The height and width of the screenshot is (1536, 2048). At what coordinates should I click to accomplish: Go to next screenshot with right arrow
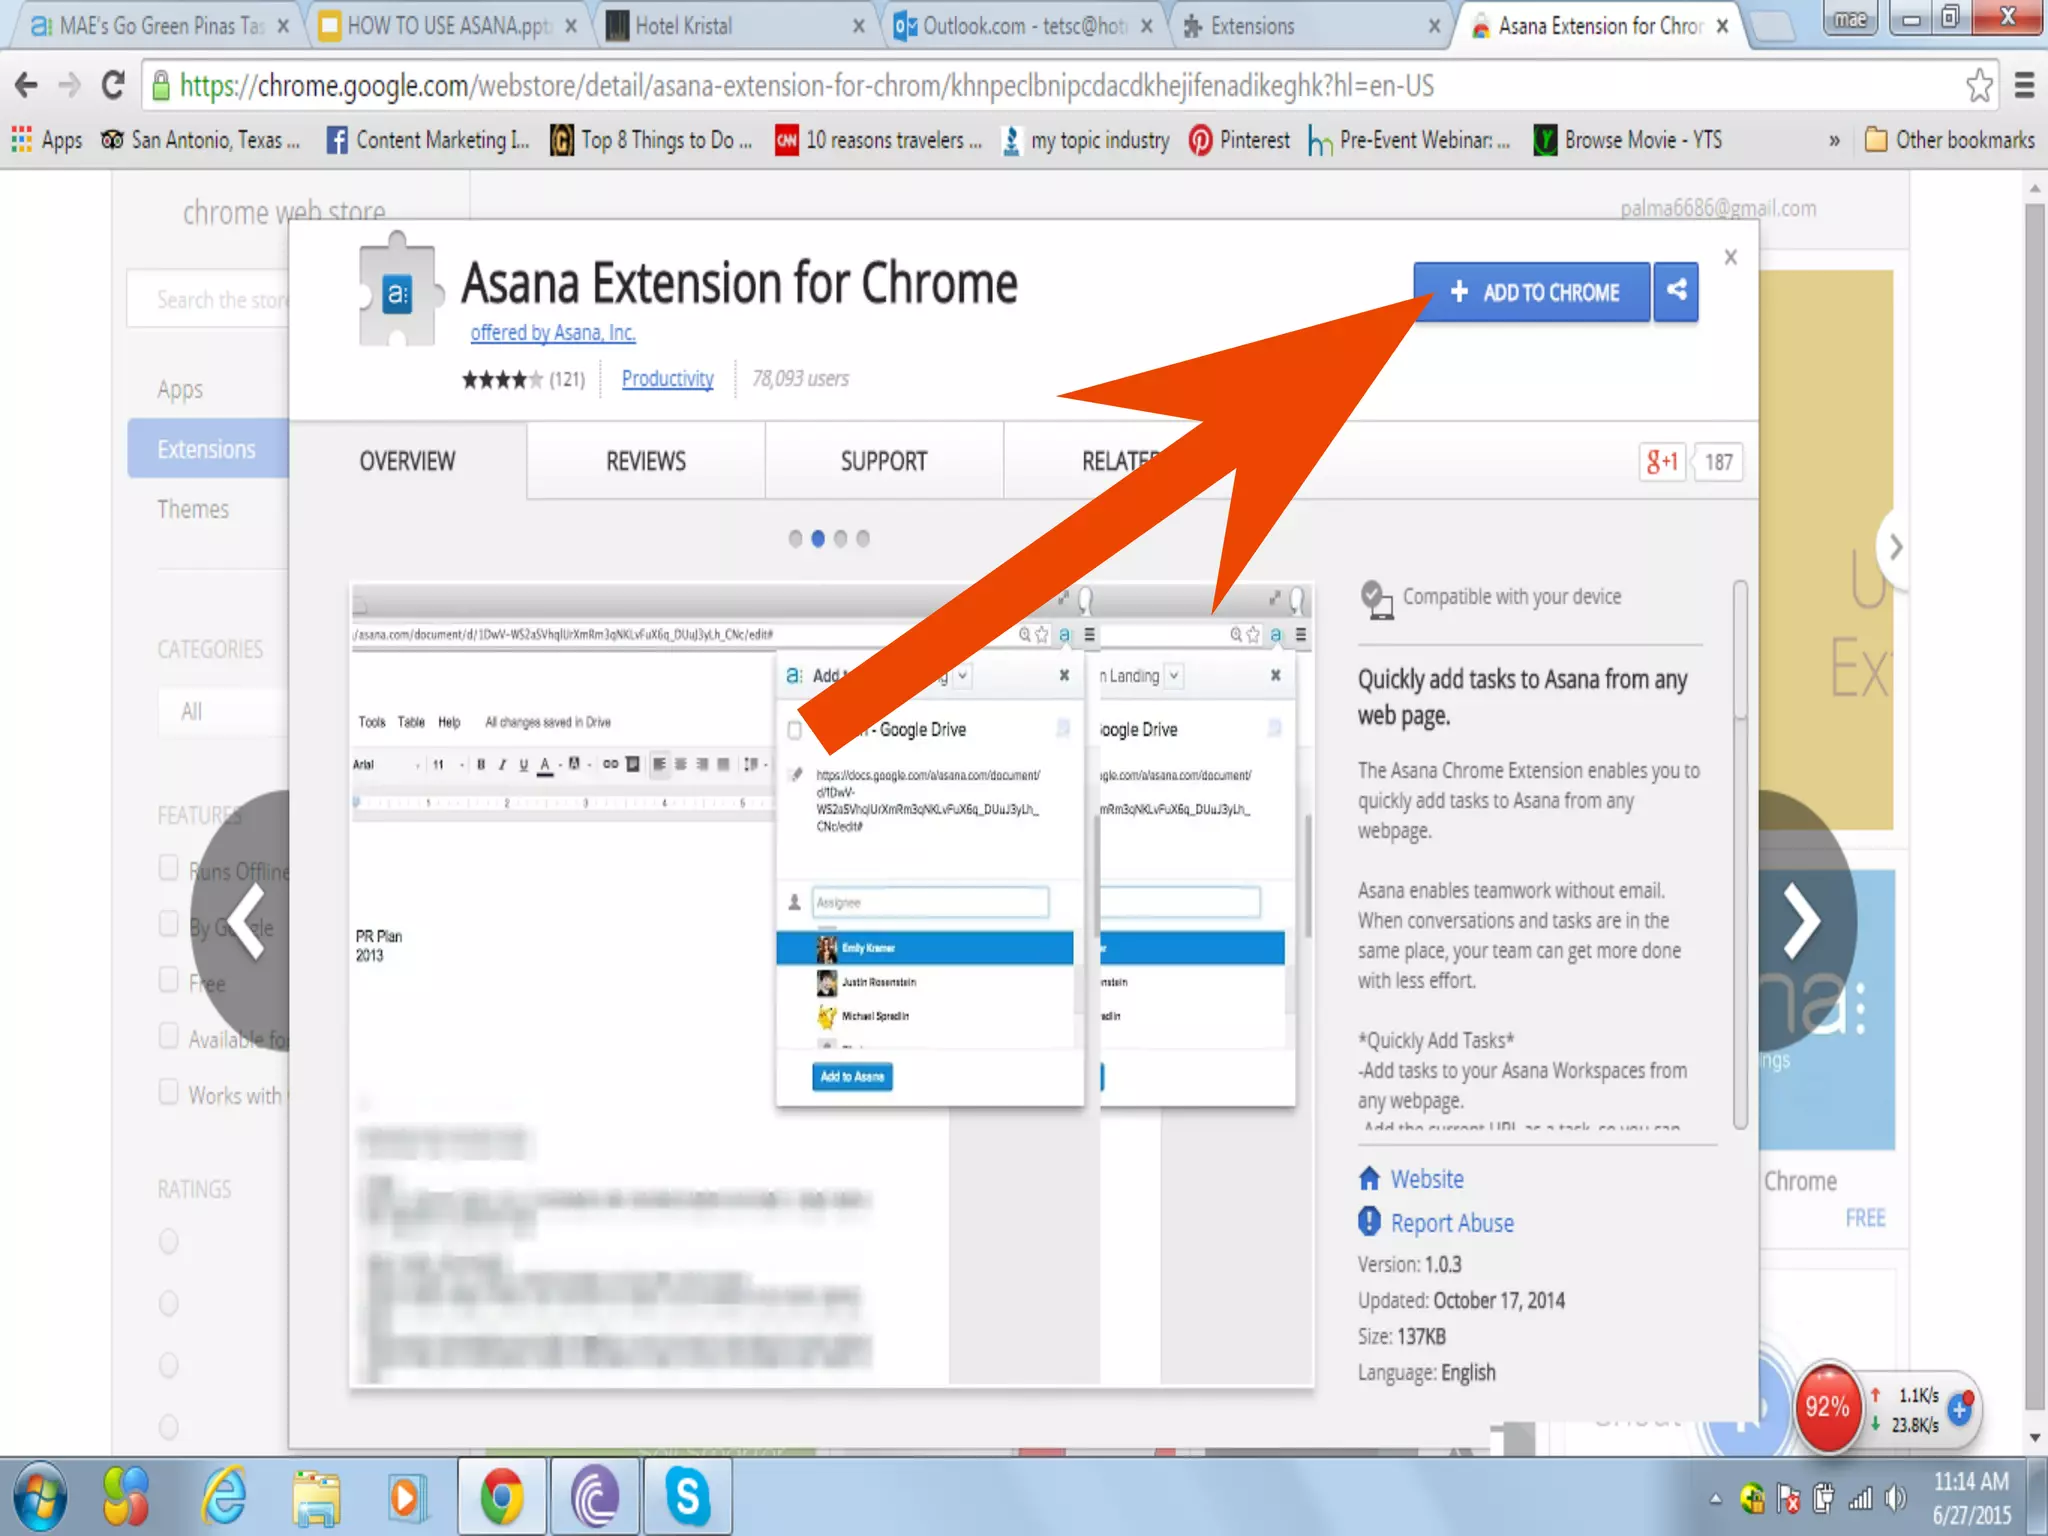tap(1801, 921)
